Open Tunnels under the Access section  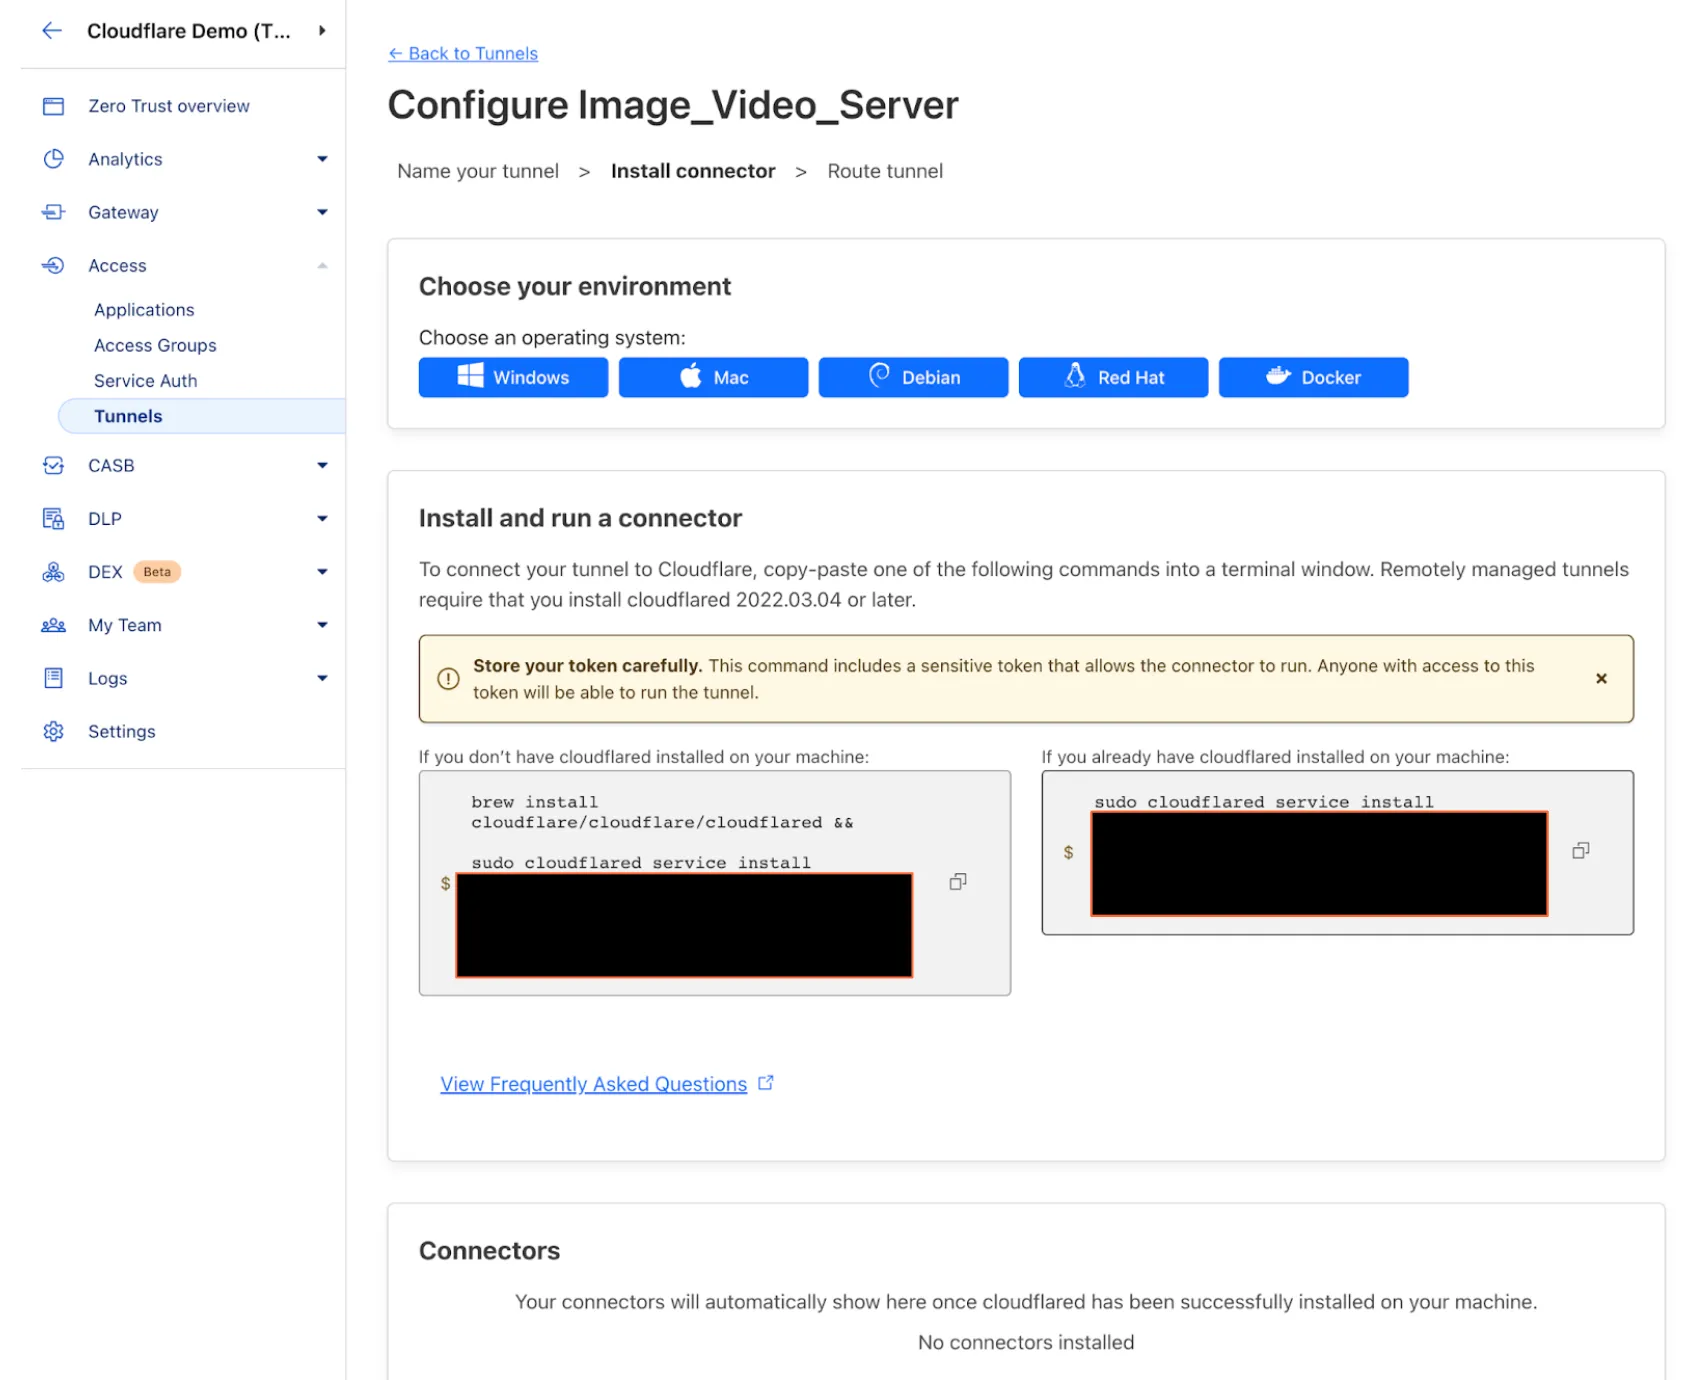pos(128,415)
